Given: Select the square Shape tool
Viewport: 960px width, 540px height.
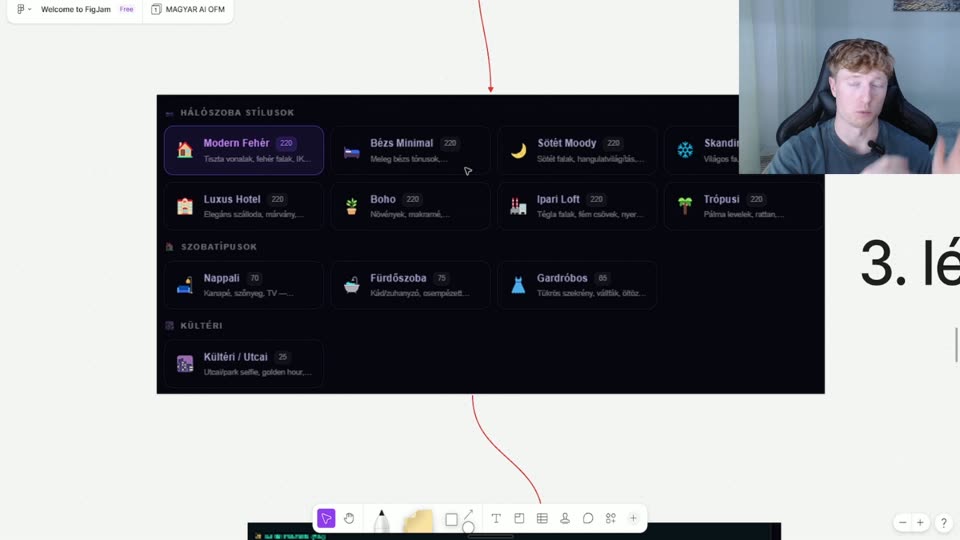Looking at the screenshot, I should [x=451, y=520].
